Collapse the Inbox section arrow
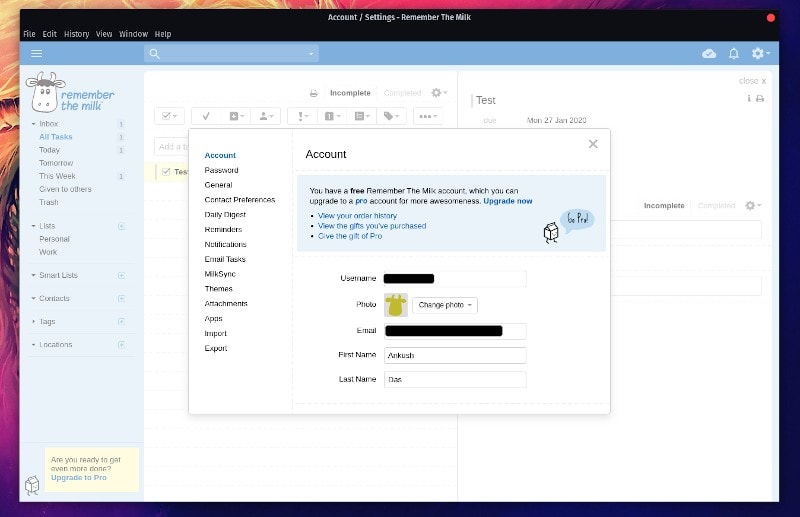The image size is (800, 517). click(34, 124)
